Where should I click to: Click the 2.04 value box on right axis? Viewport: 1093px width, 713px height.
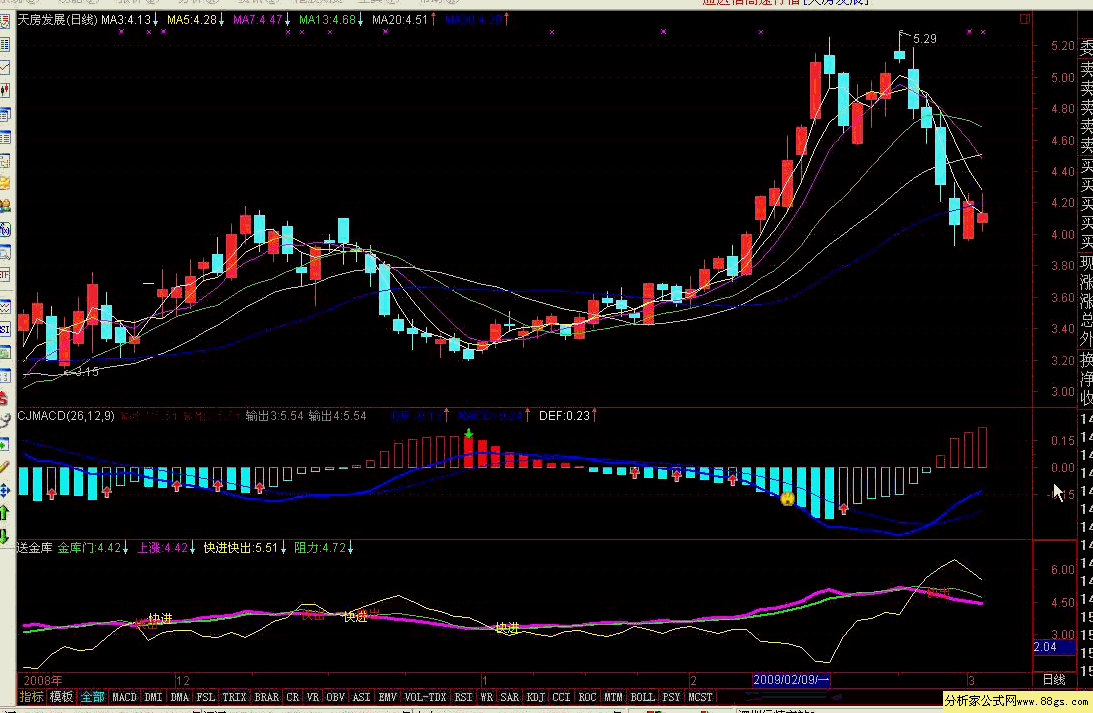coord(1053,647)
